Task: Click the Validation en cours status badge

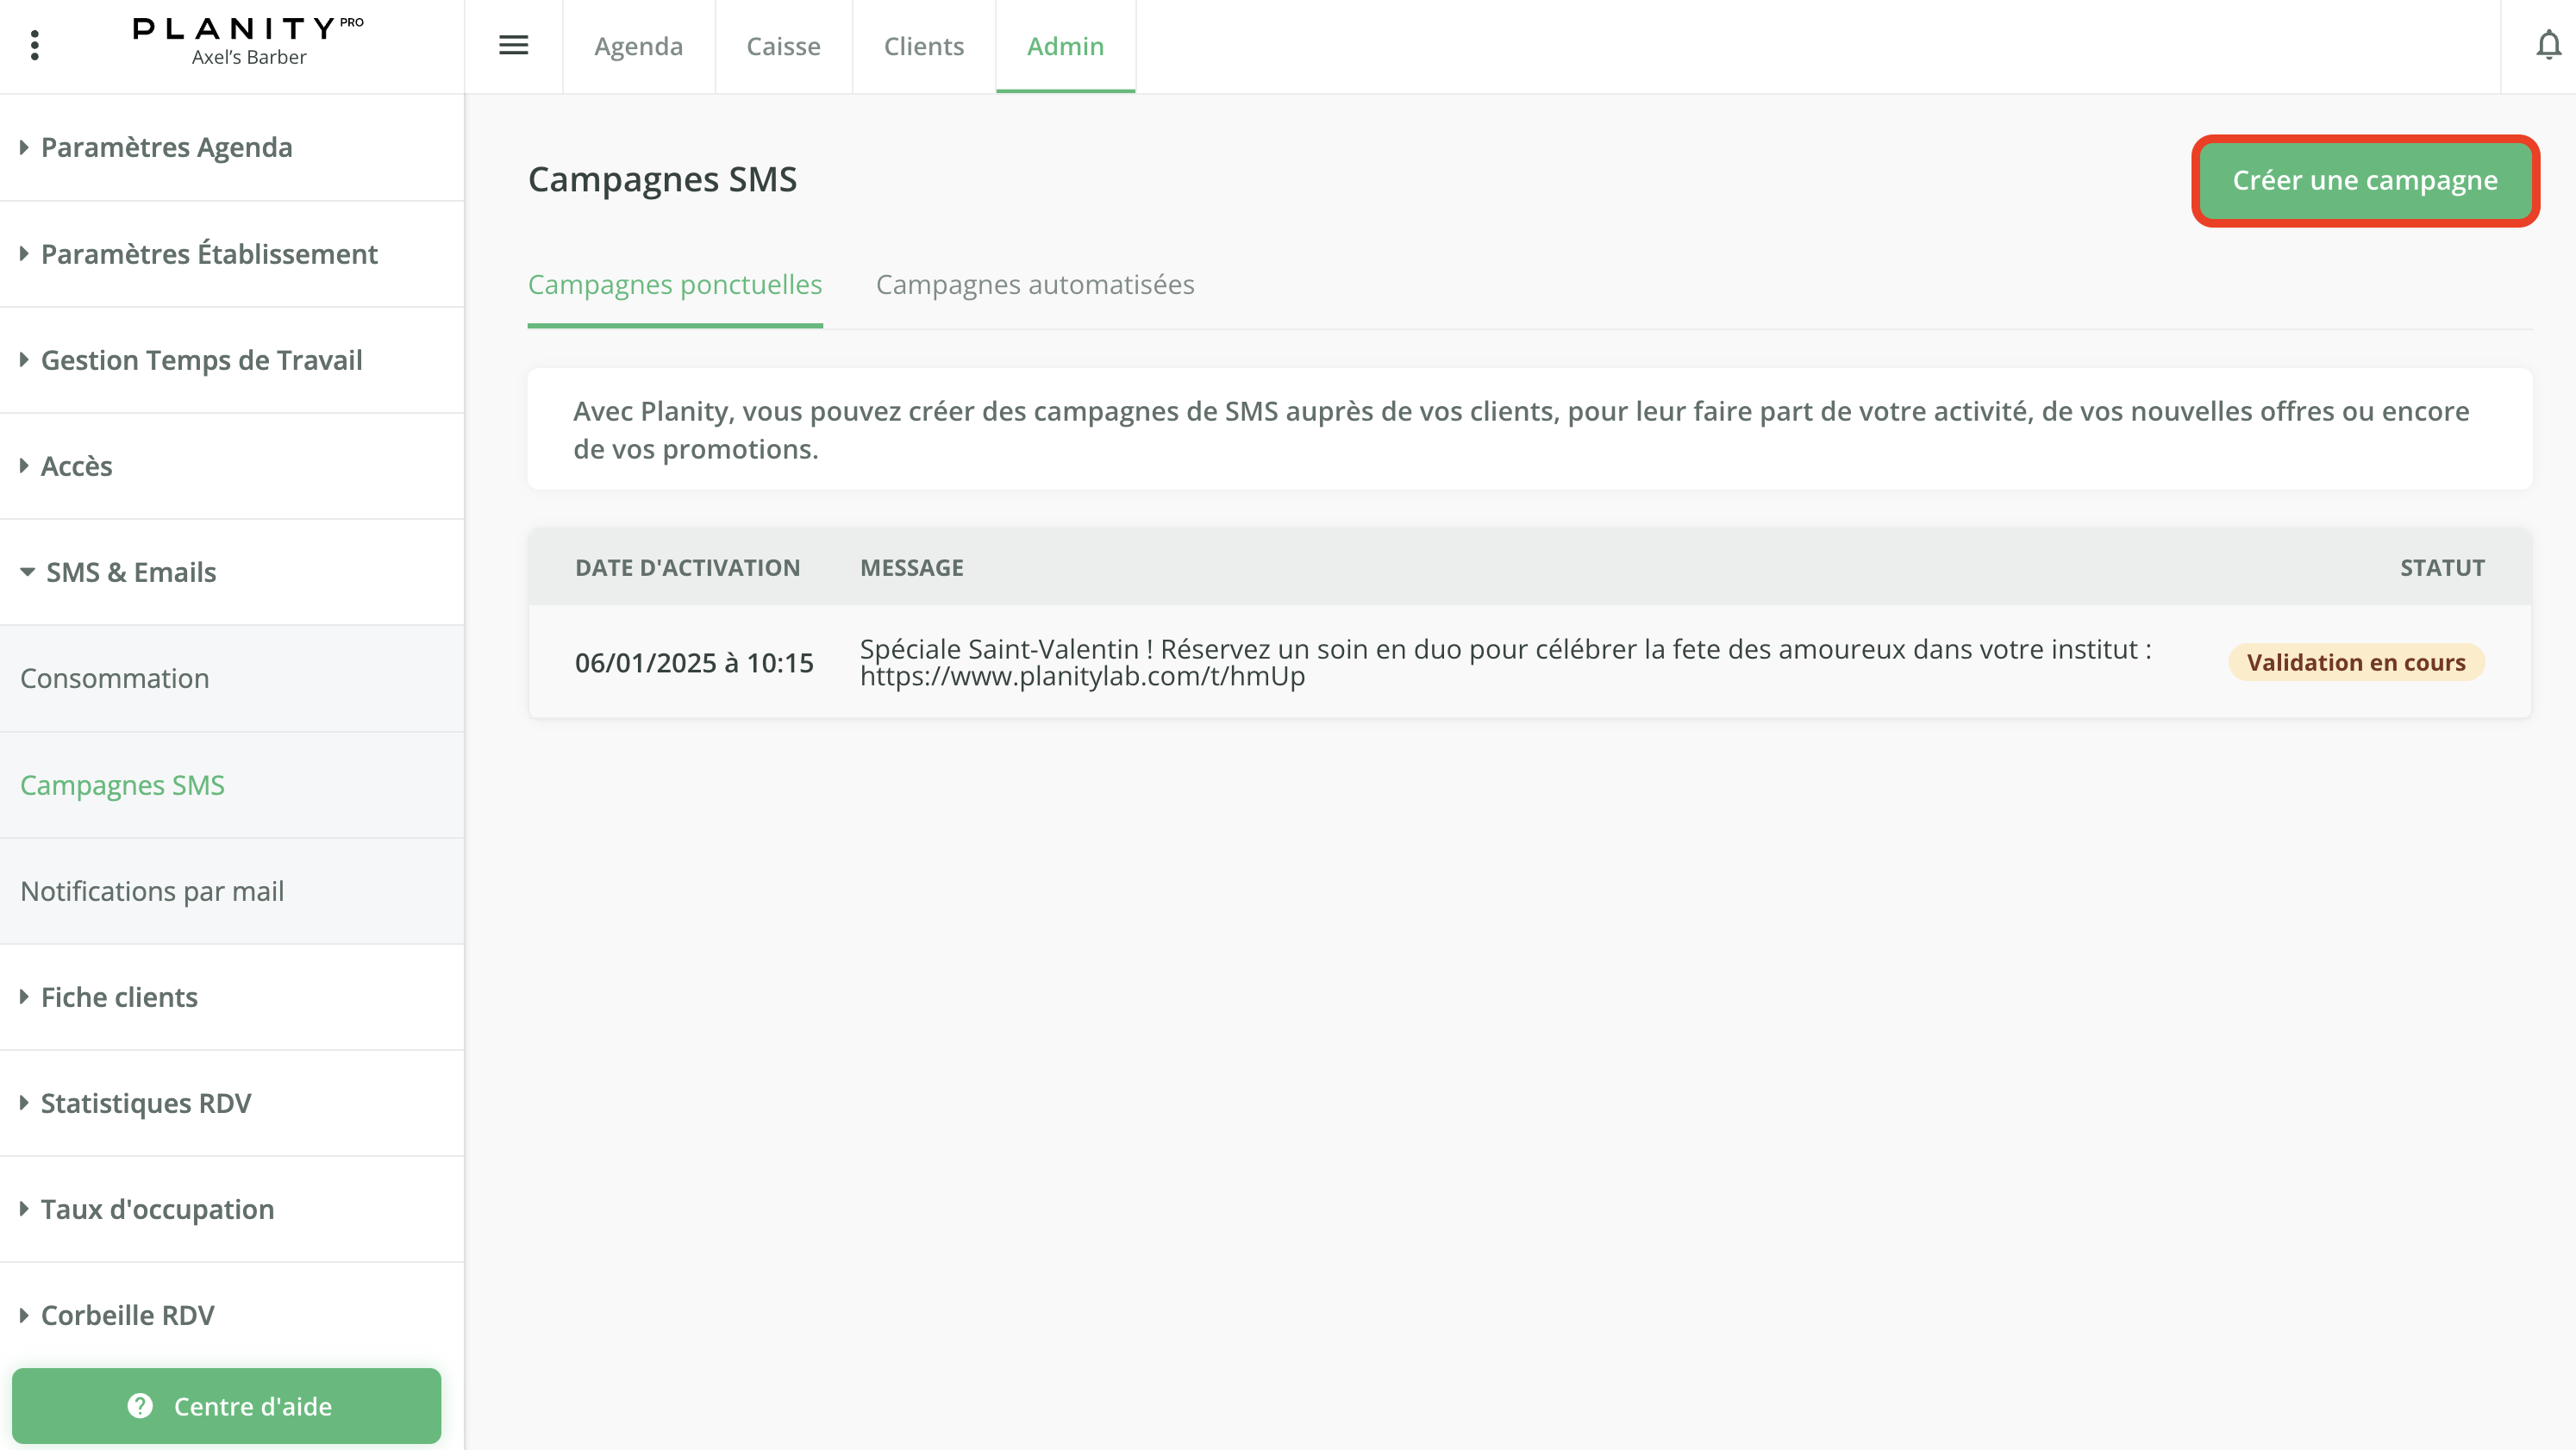Action: coord(2356,662)
